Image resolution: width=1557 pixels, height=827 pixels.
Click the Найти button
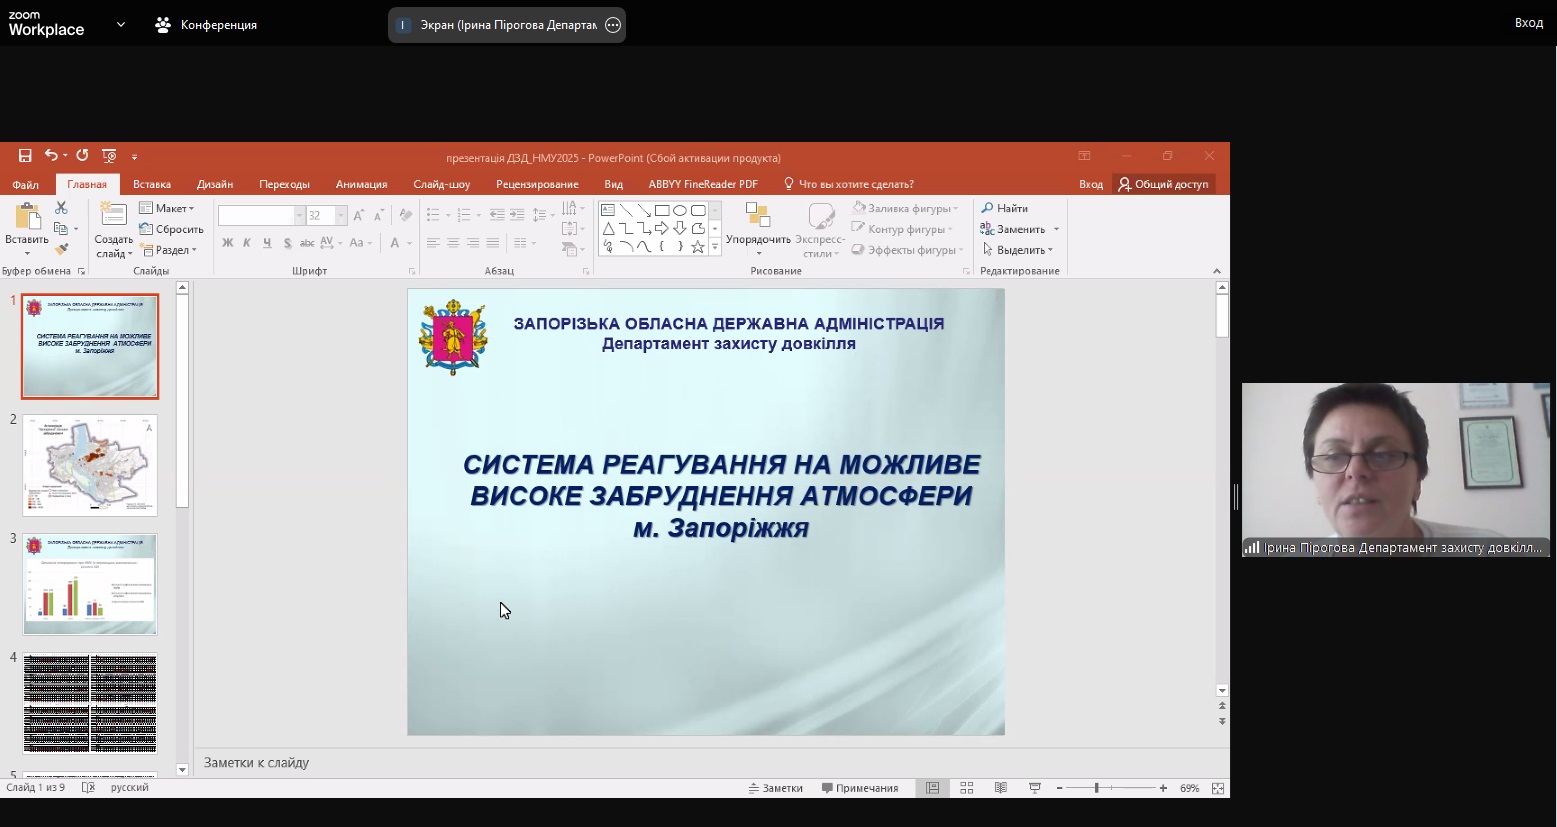pyautogui.click(x=1005, y=208)
